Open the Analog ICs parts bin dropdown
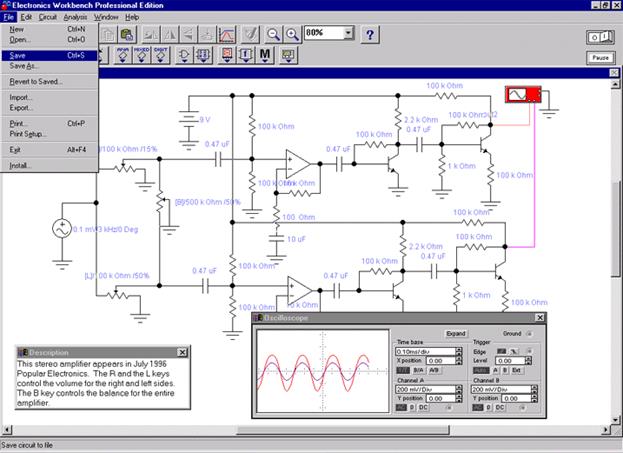623x453 pixels. pyautogui.click(x=123, y=55)
